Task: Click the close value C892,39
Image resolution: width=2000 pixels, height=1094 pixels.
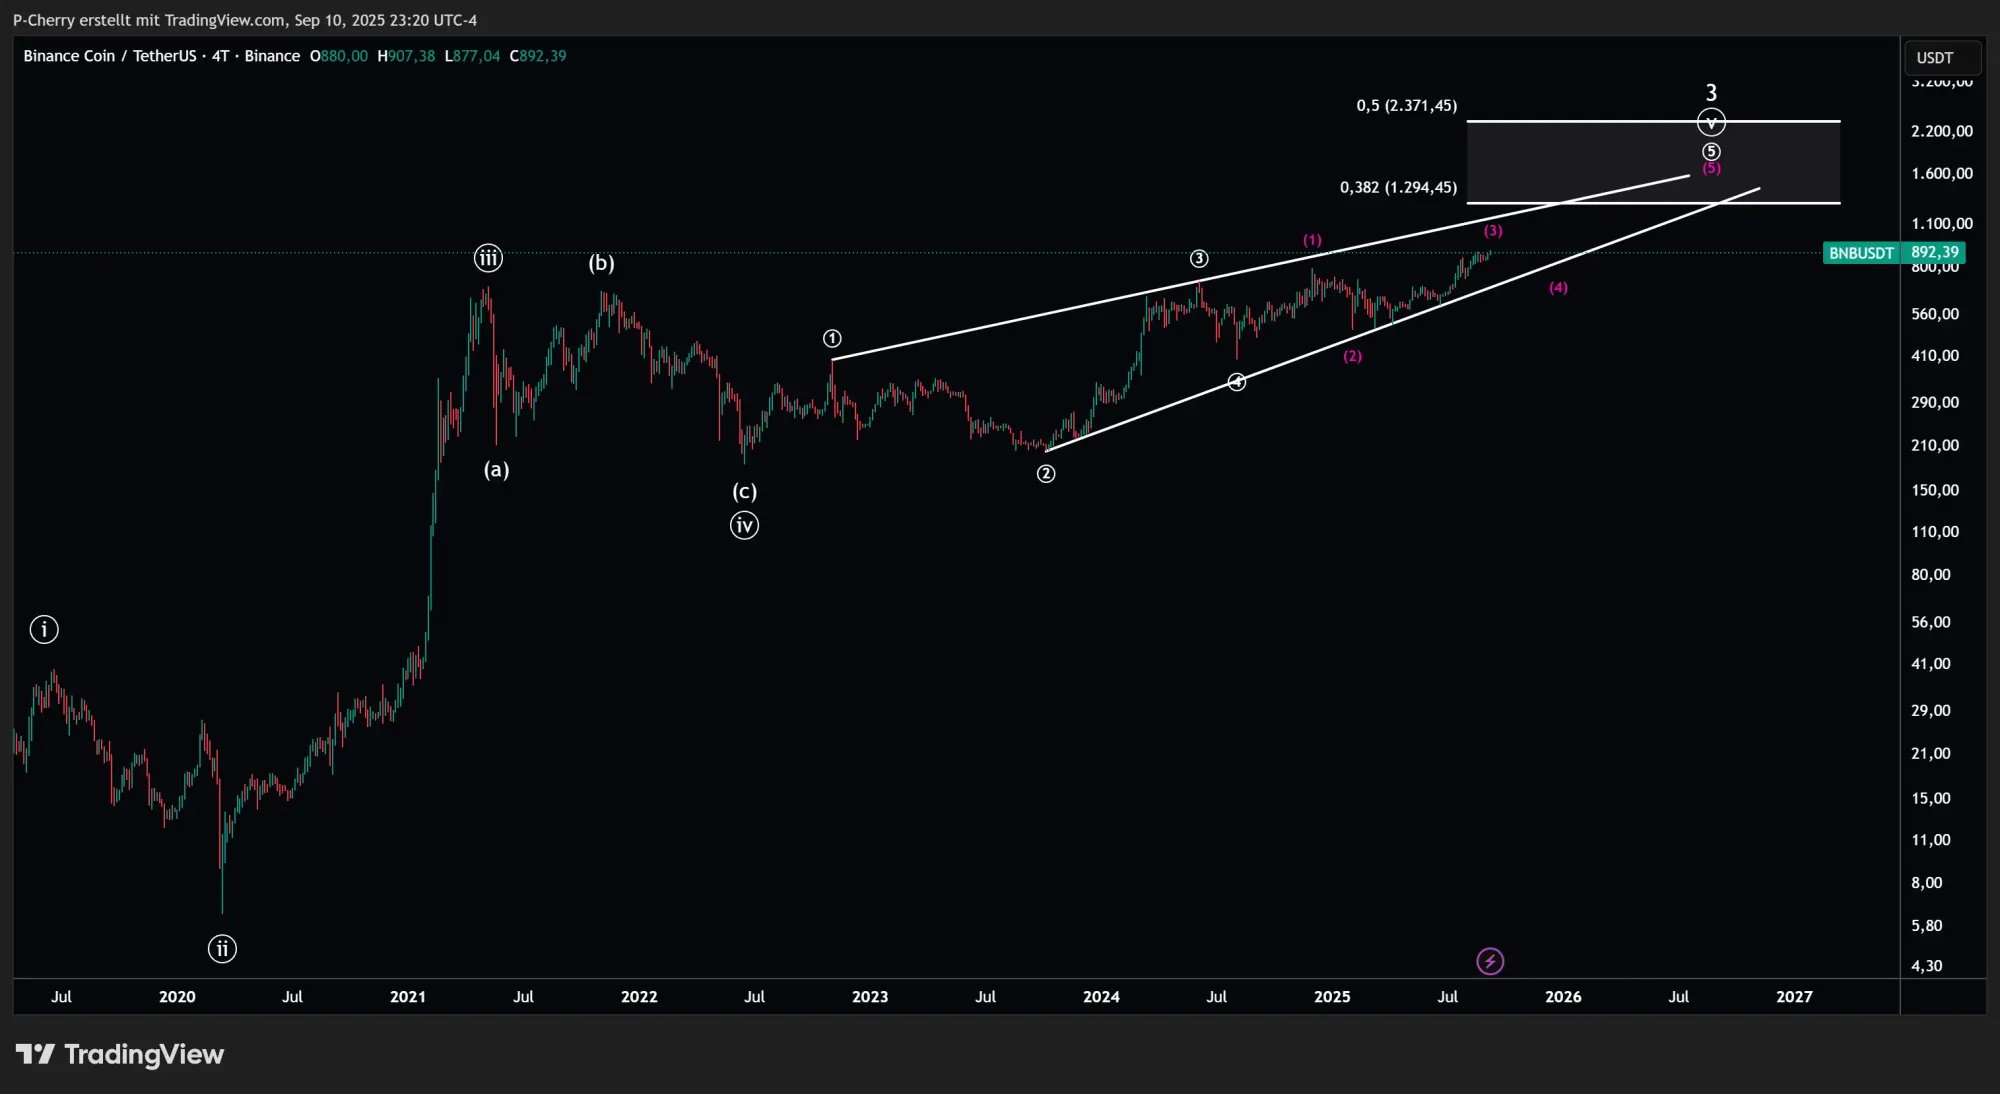Action: (538, 56)
